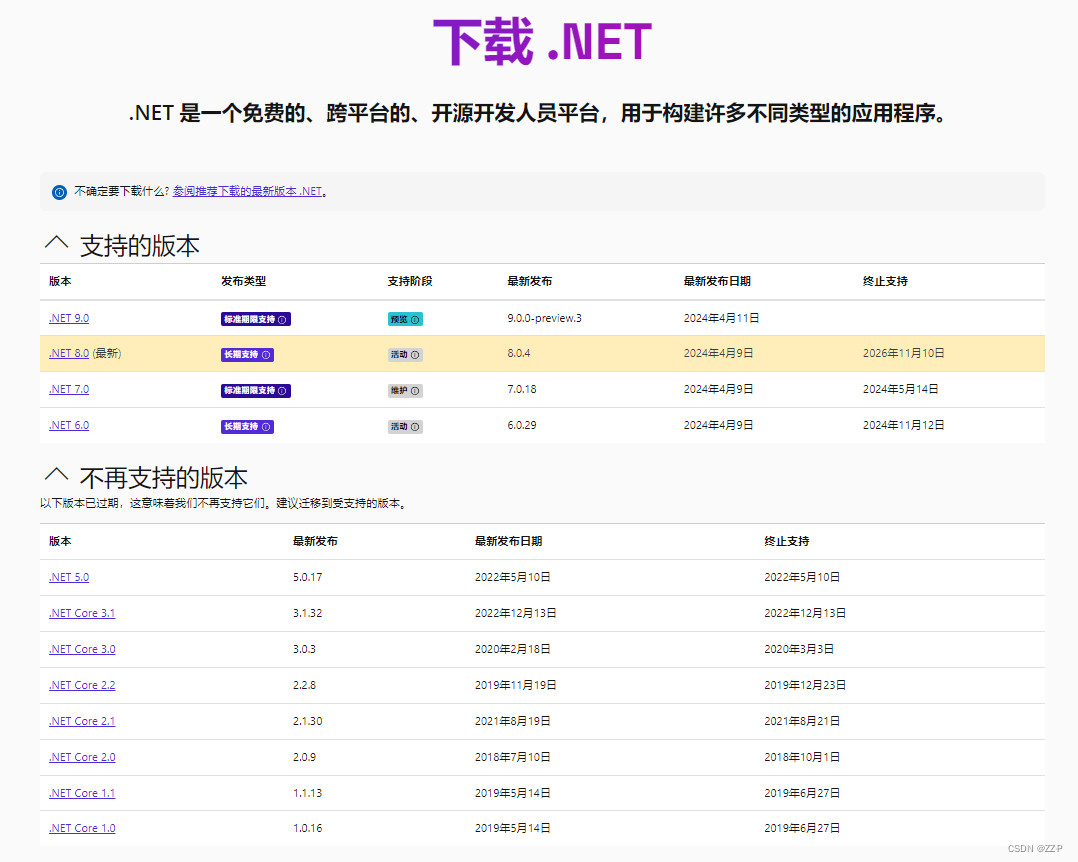The width and height of the screenshot is (1078, 862).
Task: Collapse the 不再支持的版本 section chevron
Action: point(56,474)
